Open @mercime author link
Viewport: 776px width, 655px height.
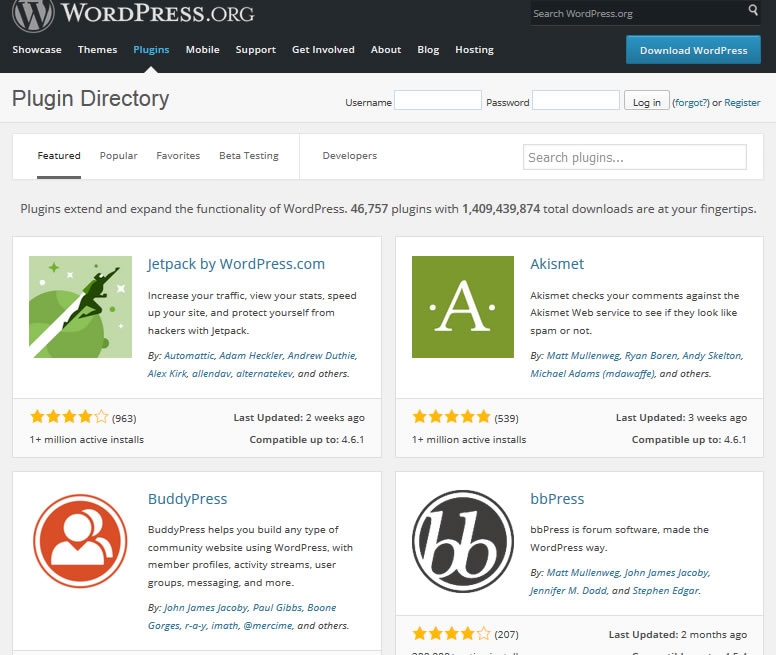click(x=268, y=625)
